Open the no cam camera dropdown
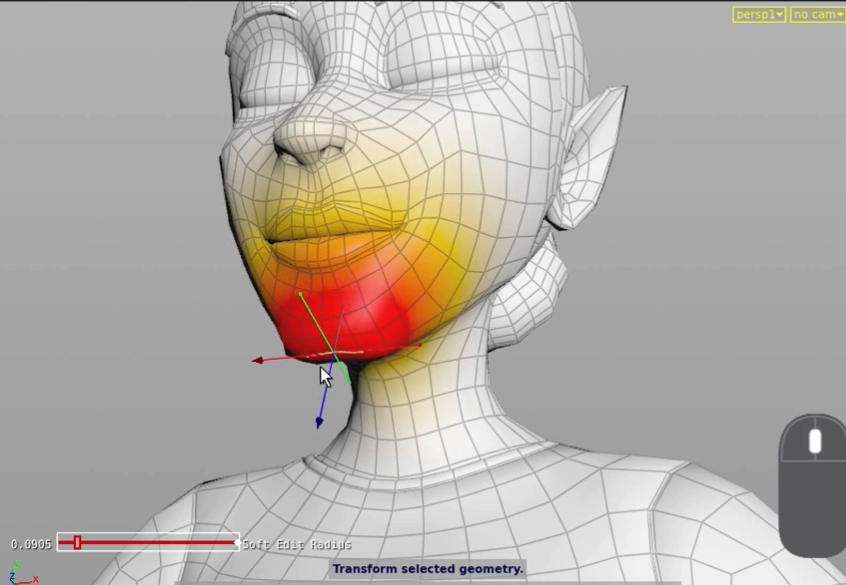The height and width of the screenshot is (585, 846). 817,15
